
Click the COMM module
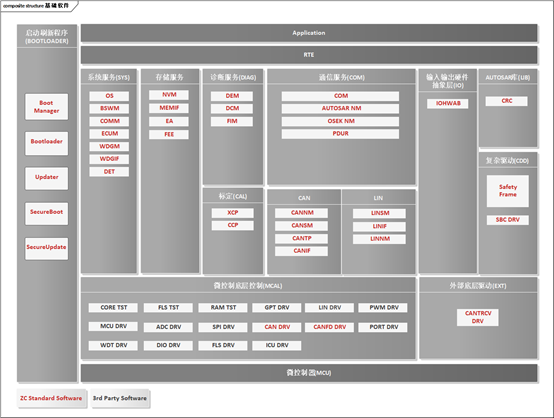coord(109,121)
